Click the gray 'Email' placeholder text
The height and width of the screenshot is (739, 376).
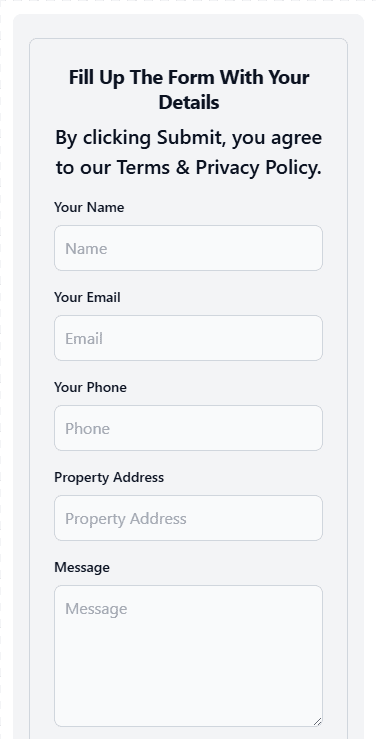84,338
